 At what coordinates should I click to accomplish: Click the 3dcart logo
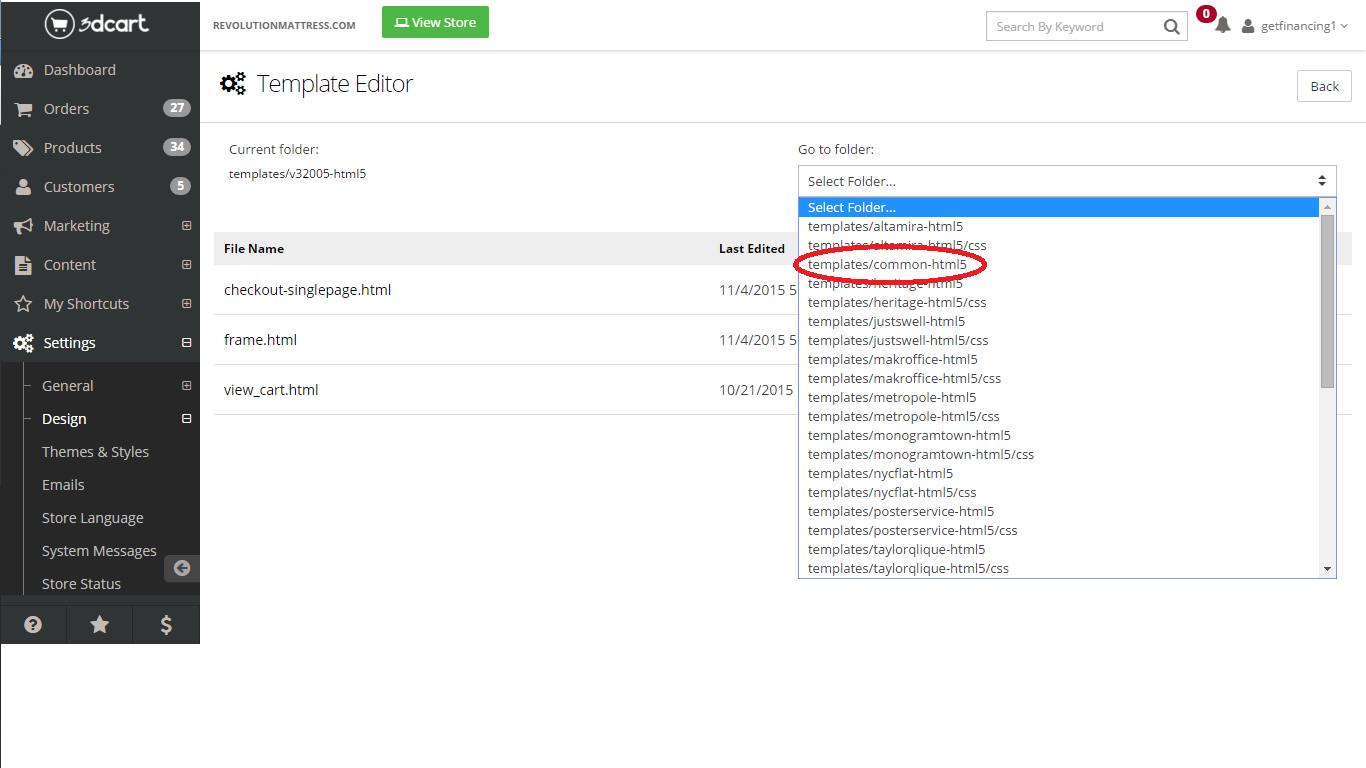[96, 24]
